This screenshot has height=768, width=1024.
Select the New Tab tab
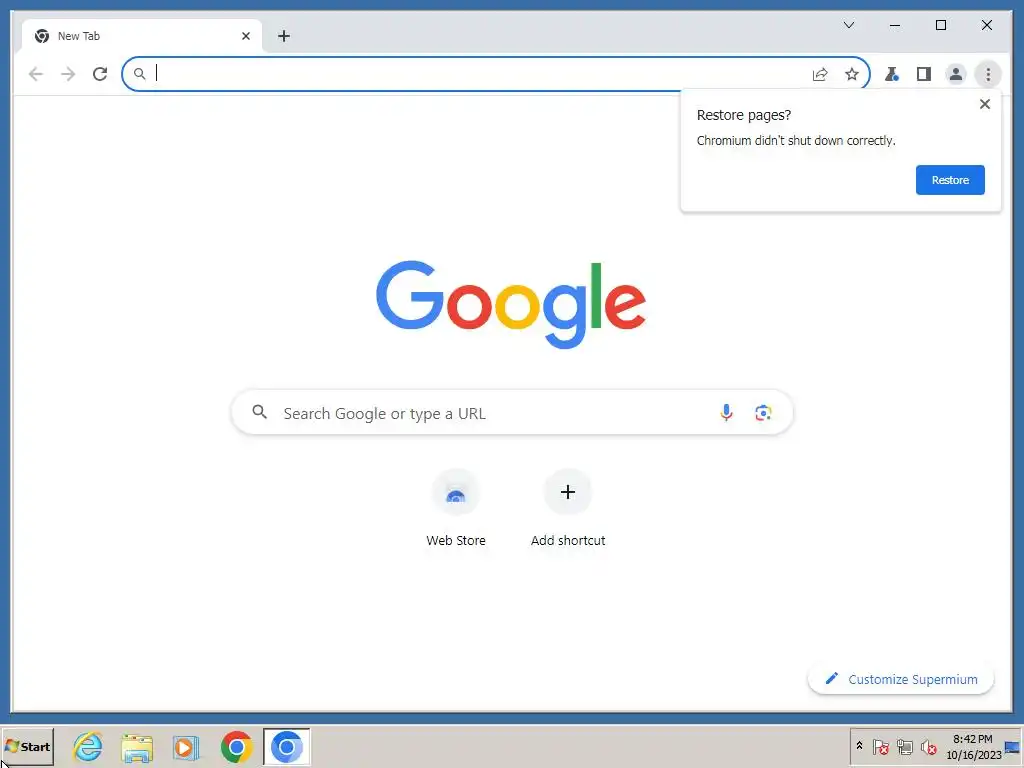tap(142, 36)
